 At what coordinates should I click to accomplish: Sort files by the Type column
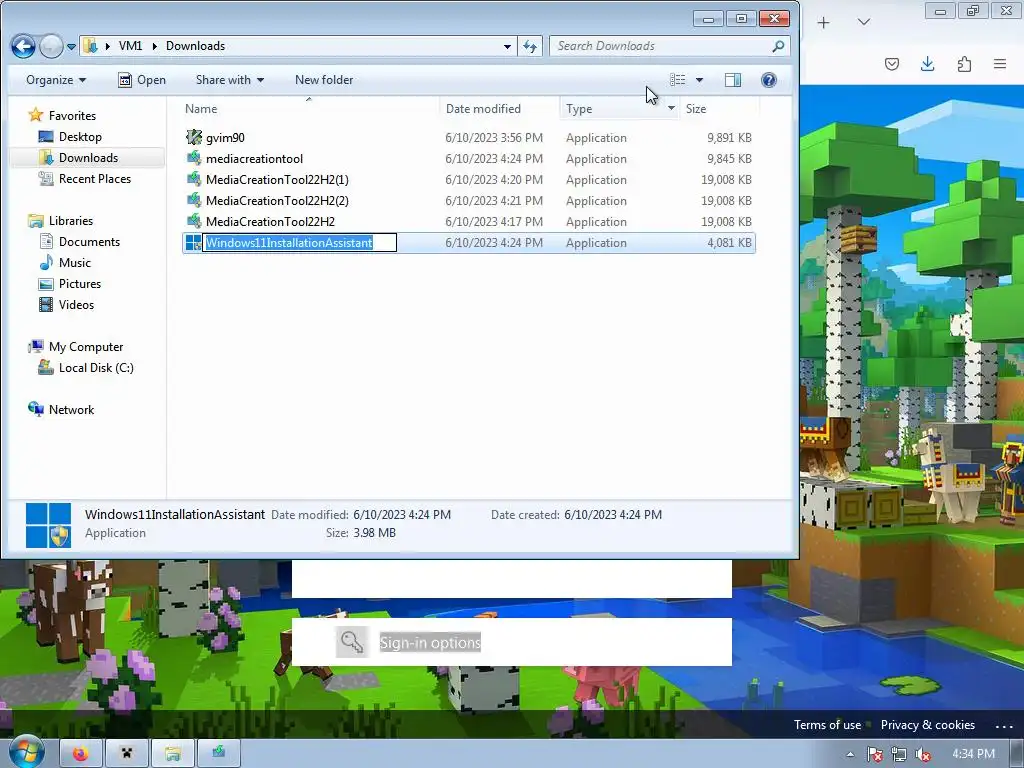[579, 109]
